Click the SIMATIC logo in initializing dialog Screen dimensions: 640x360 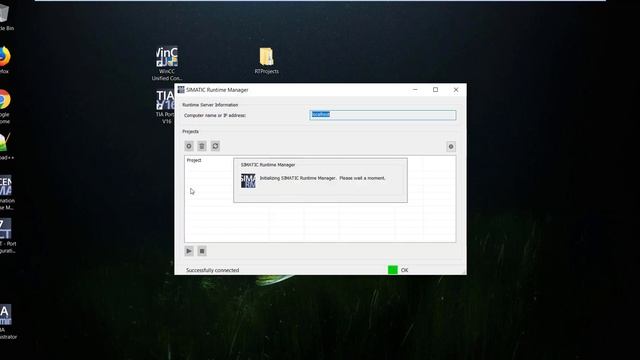[248, 181]
